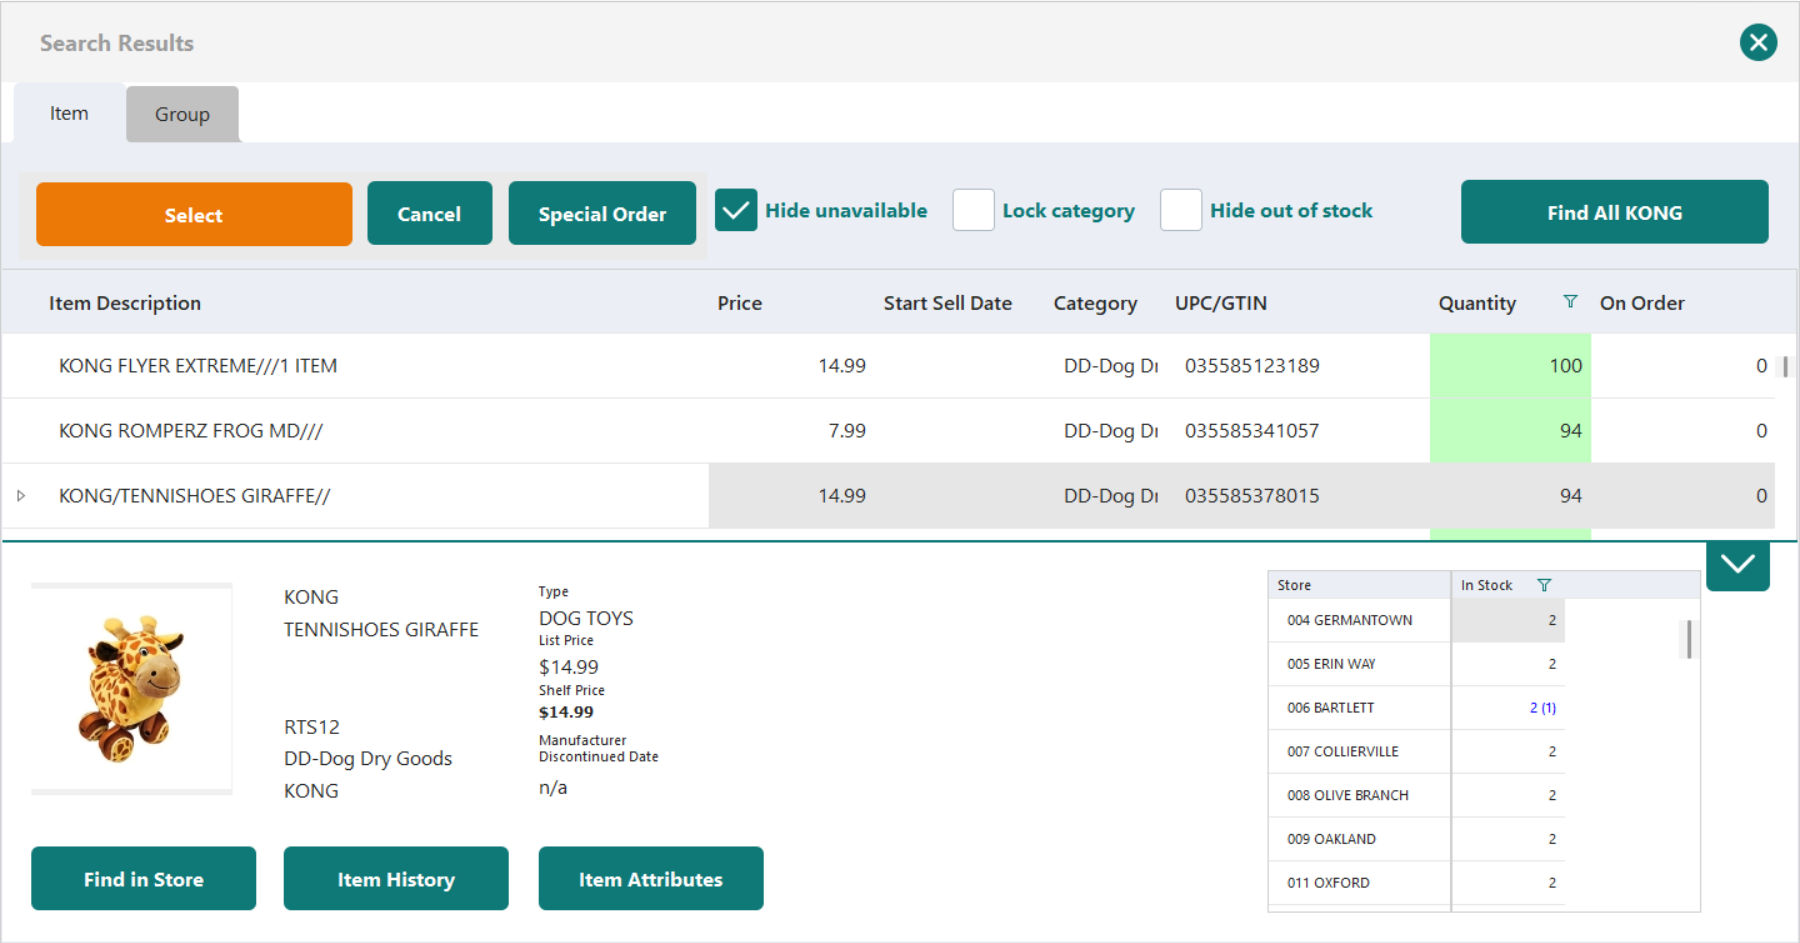This screenshot has height=943, width=1800.
Task: Select store 011 OXFORD
Action: point(1329,883)
